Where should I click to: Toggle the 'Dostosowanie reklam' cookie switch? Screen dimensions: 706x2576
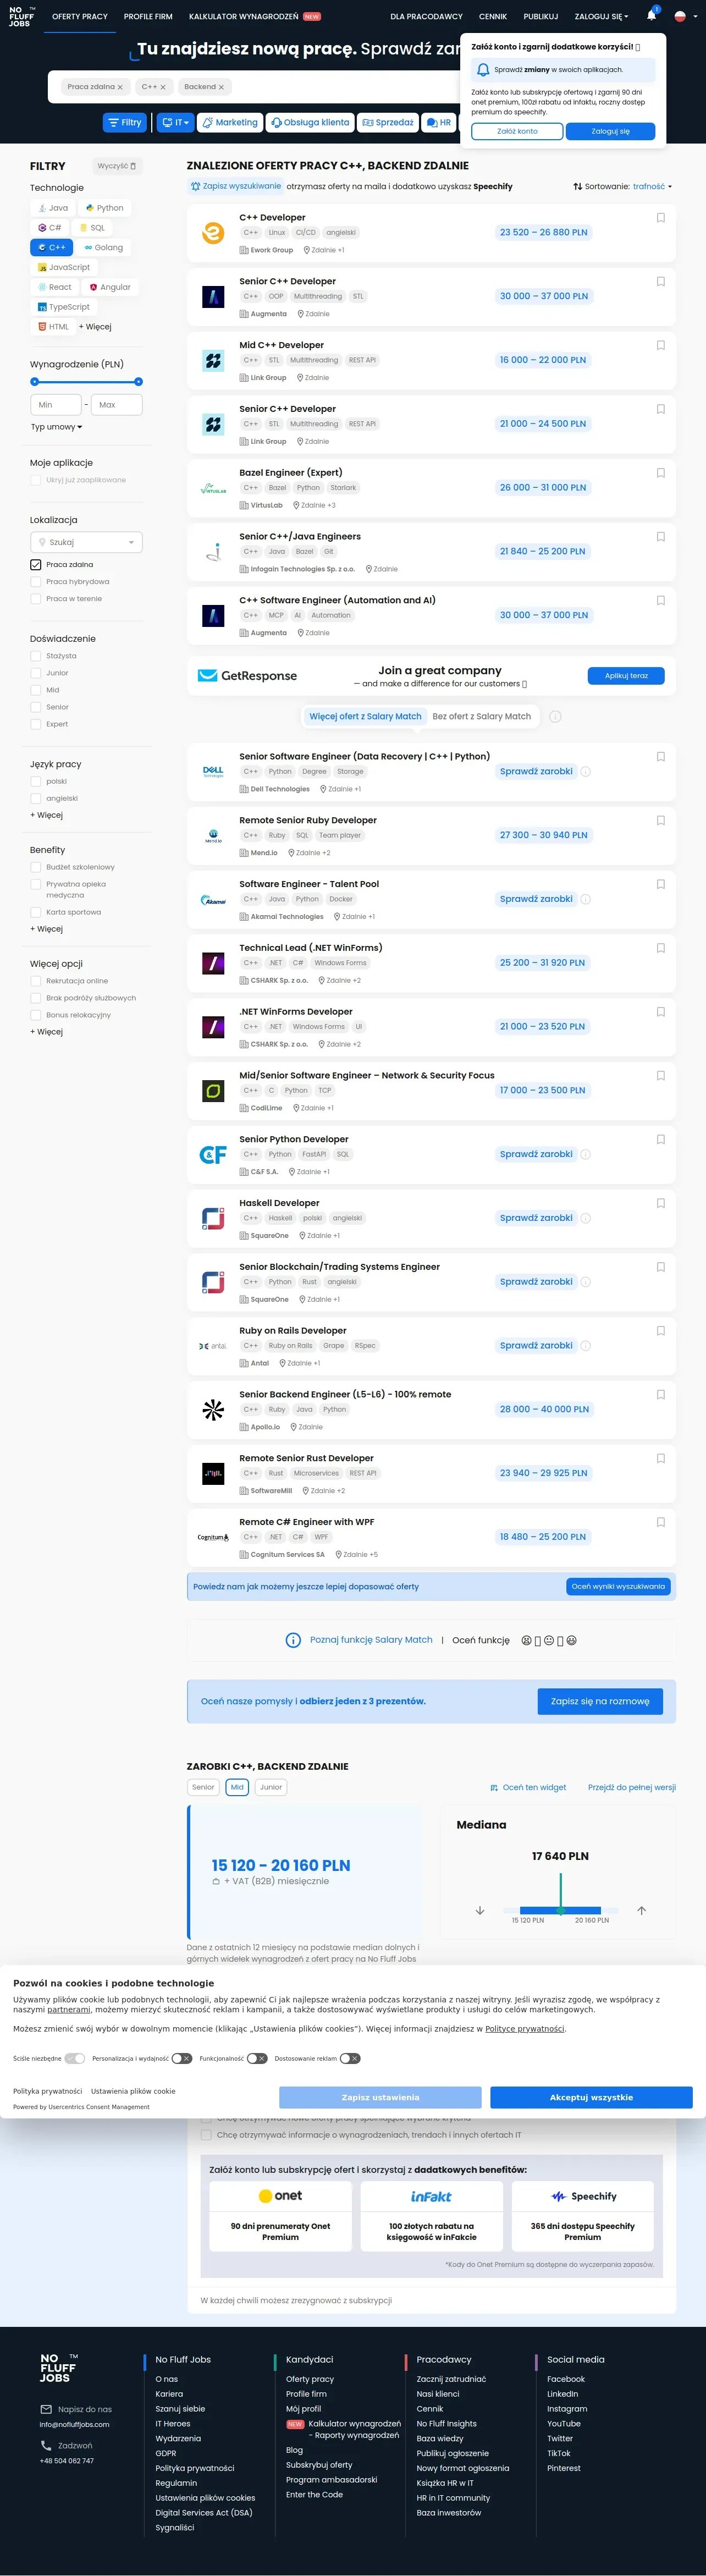(350, 2058)
